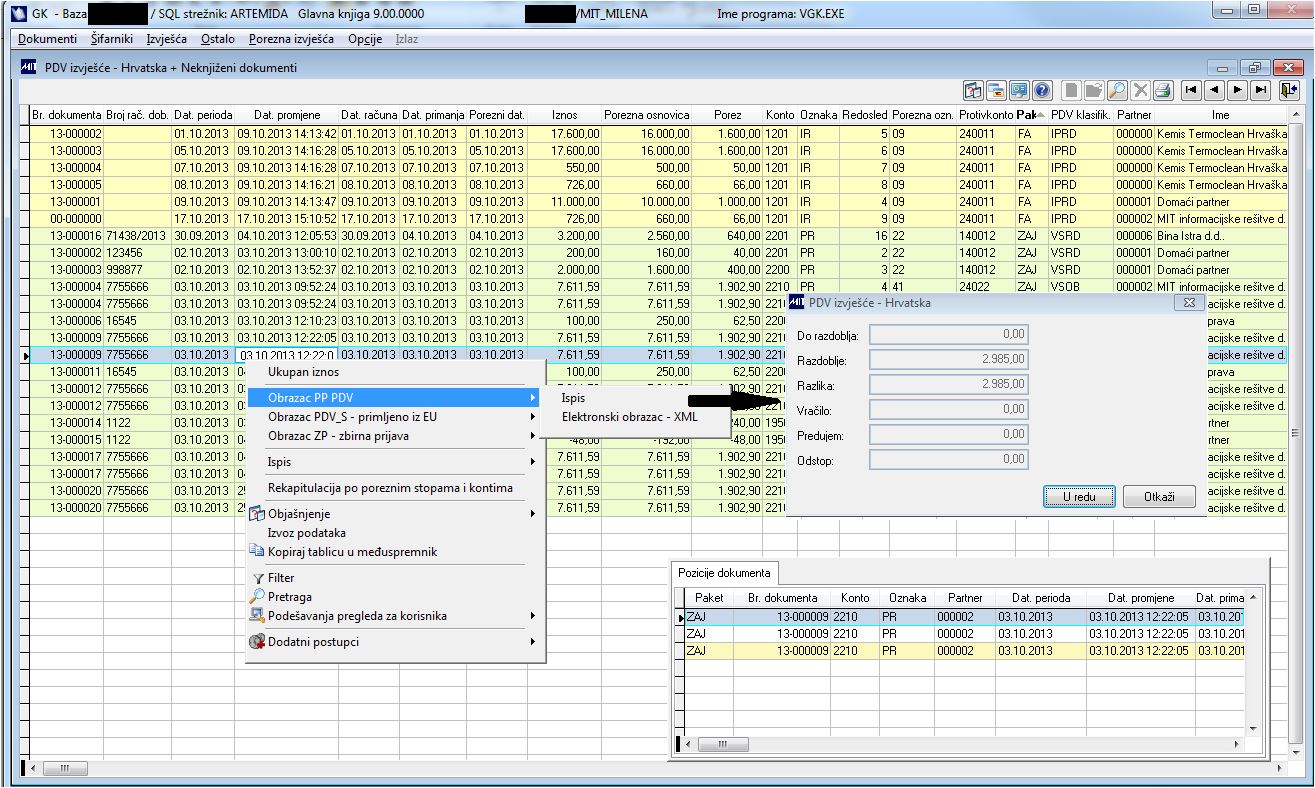Select Izvoz podataka in the context menu
Screen dimensions: 1315x788
tap(395, 533)
